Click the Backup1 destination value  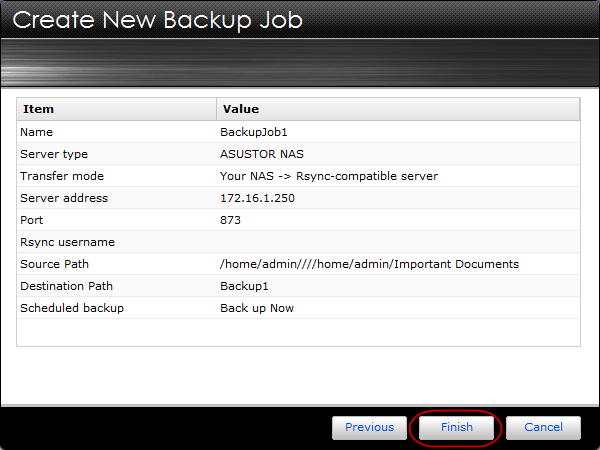244,286
